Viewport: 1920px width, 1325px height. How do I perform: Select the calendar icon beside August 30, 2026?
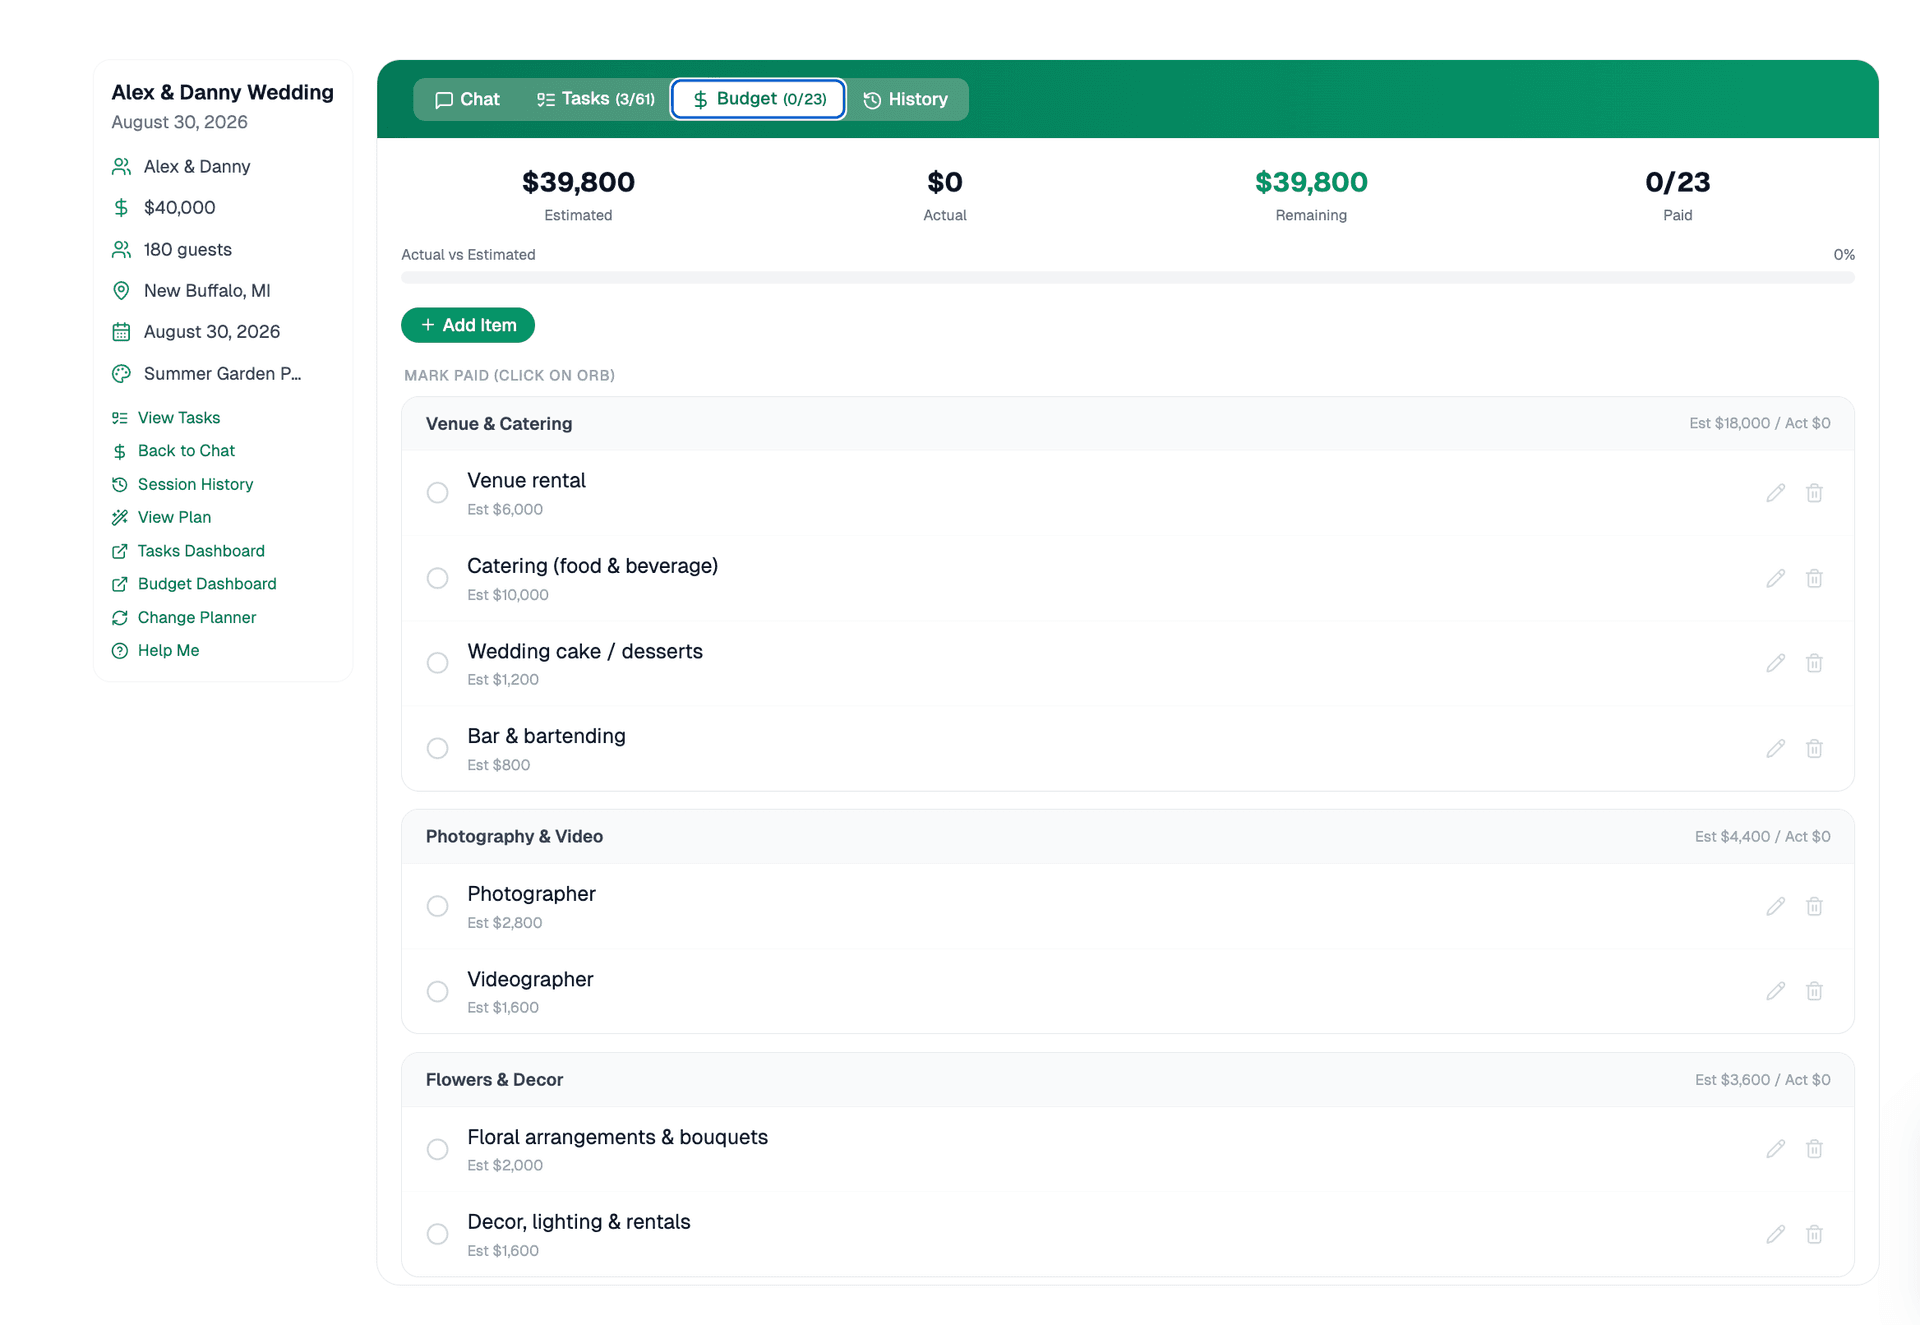(121, 331)
